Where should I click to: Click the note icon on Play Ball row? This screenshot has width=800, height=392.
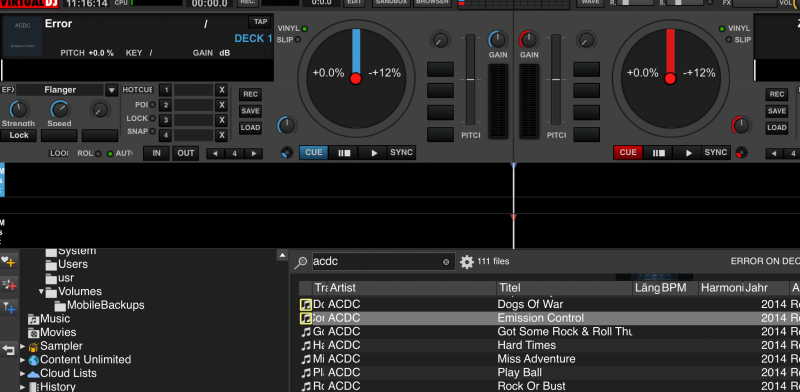point(306,373)
